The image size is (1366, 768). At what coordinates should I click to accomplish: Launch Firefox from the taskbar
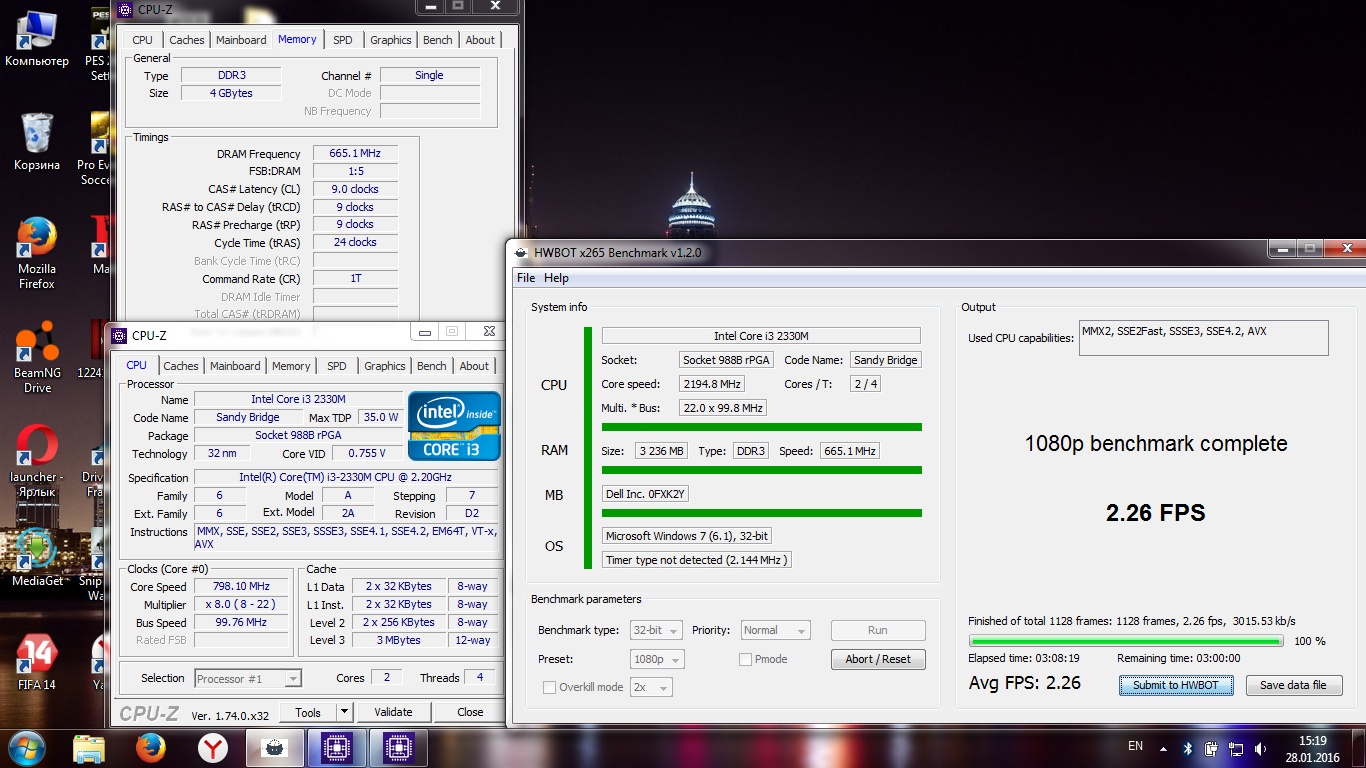pos(150,748)
